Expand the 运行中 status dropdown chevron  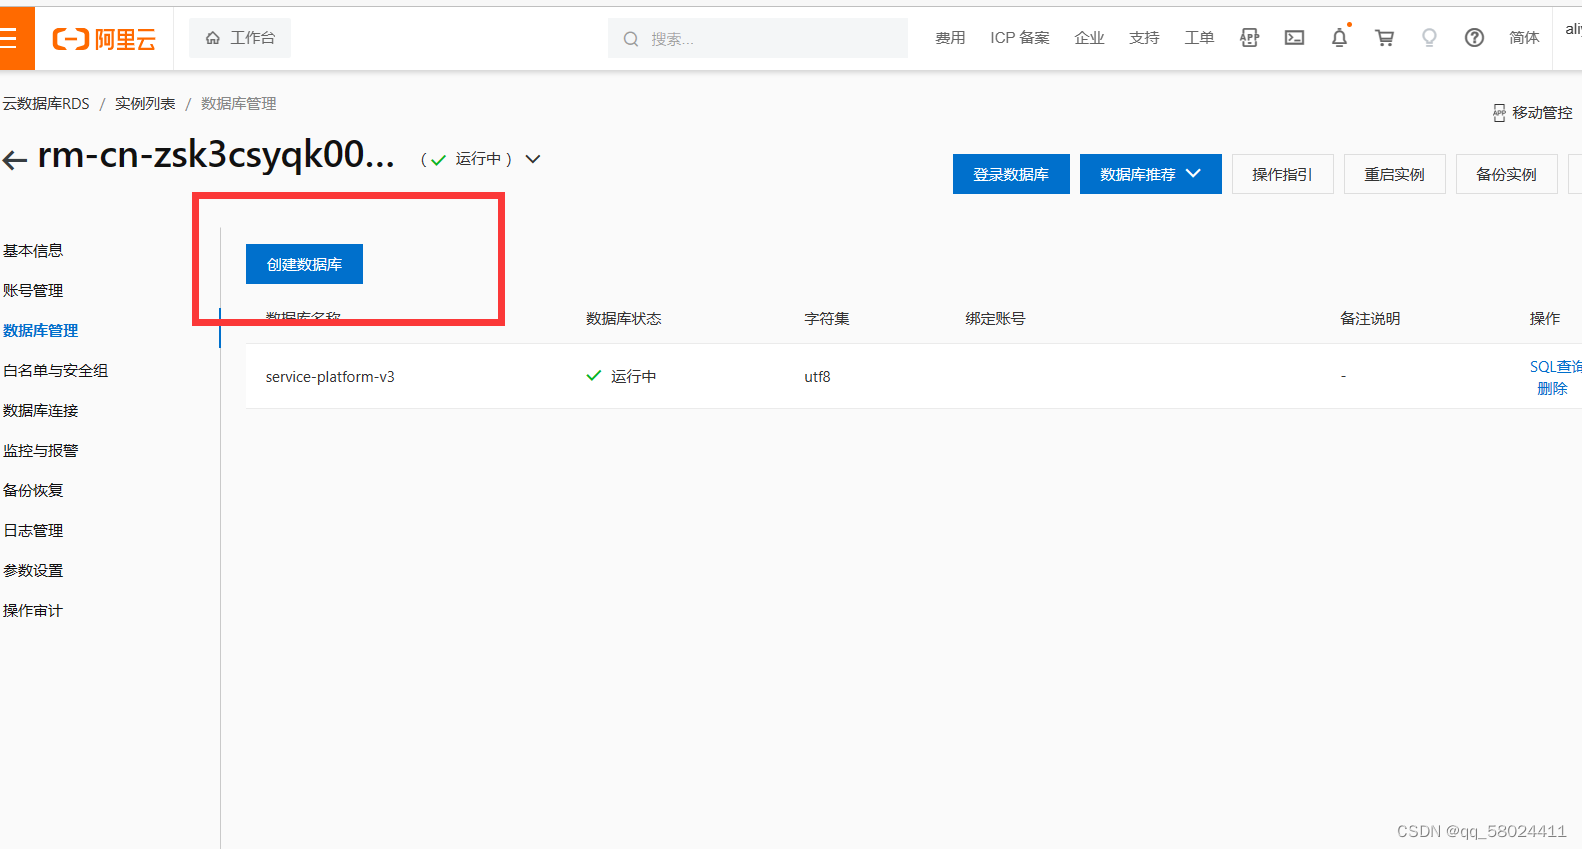coord(533,159)
